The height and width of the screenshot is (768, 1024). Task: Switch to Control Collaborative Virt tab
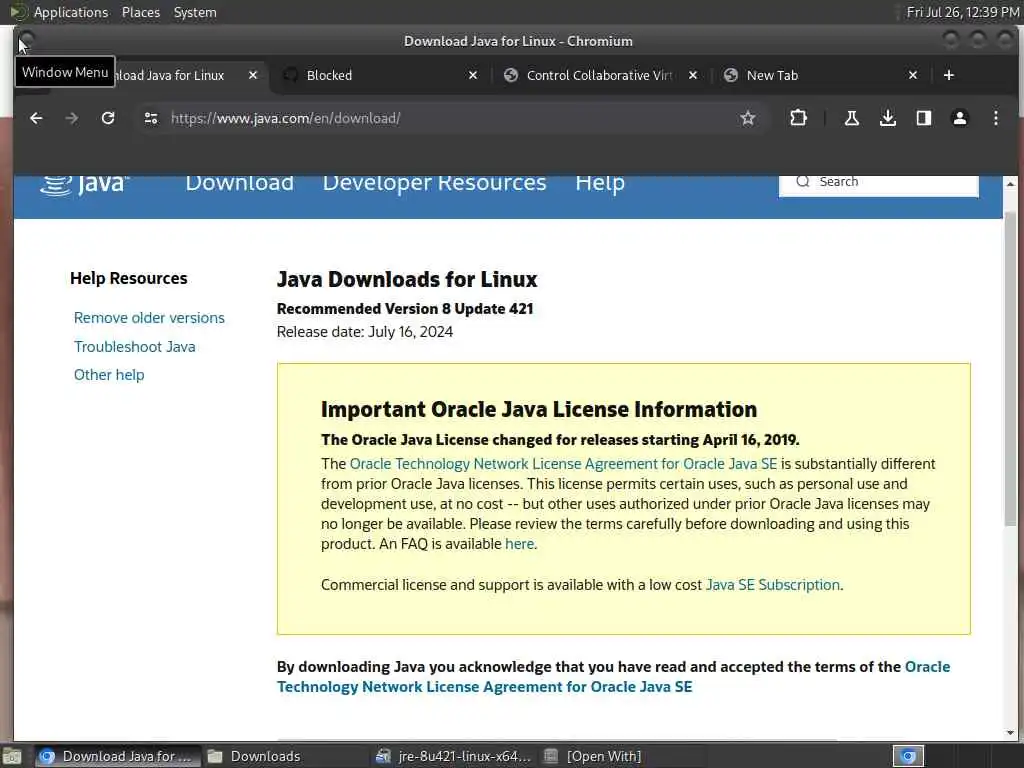tap(601, 75)
